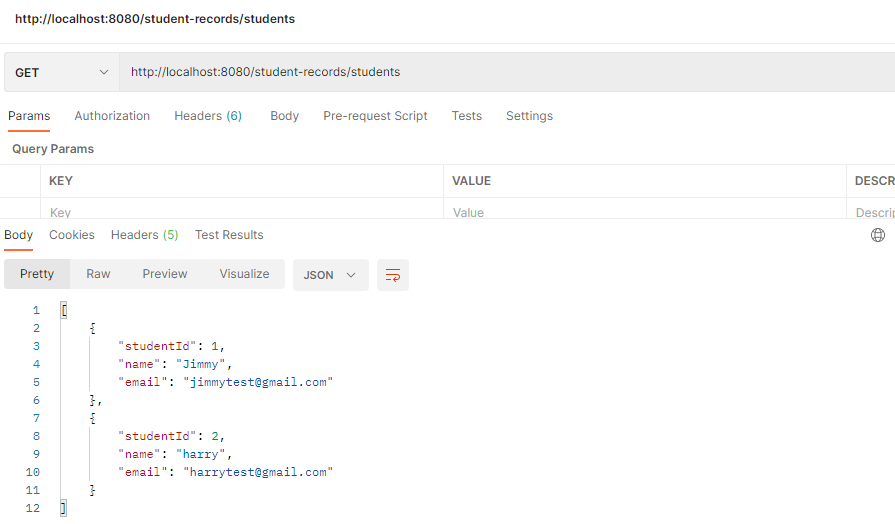Click the Query Params heading
This screenshot has height=524, width=895.
[x=53, y=149]
